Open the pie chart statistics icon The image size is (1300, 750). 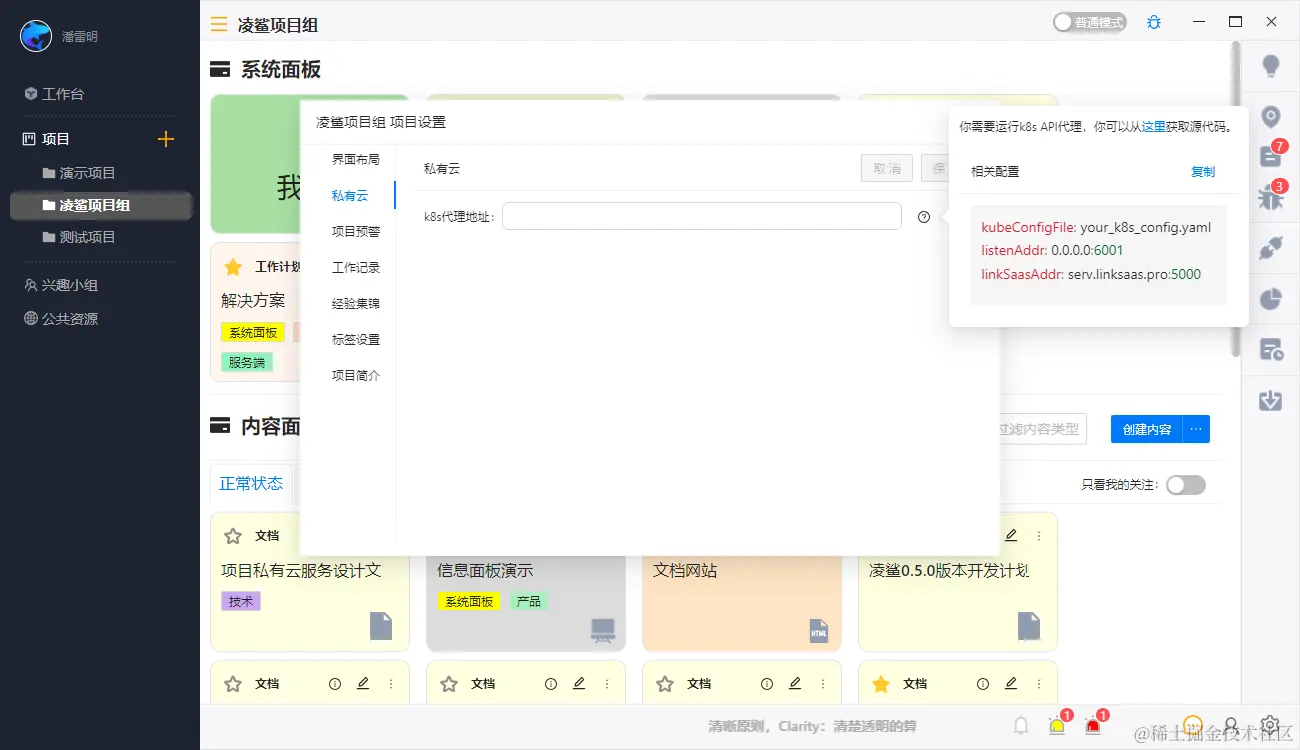coord(1271,299)
